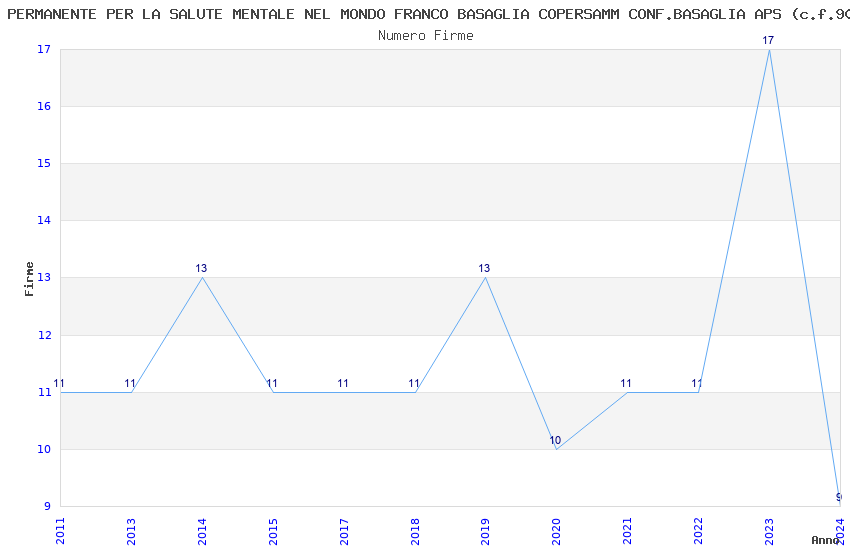Click the x-axis year label 2023
This screenshot has height=550, width=850.
tap(769, 531)
